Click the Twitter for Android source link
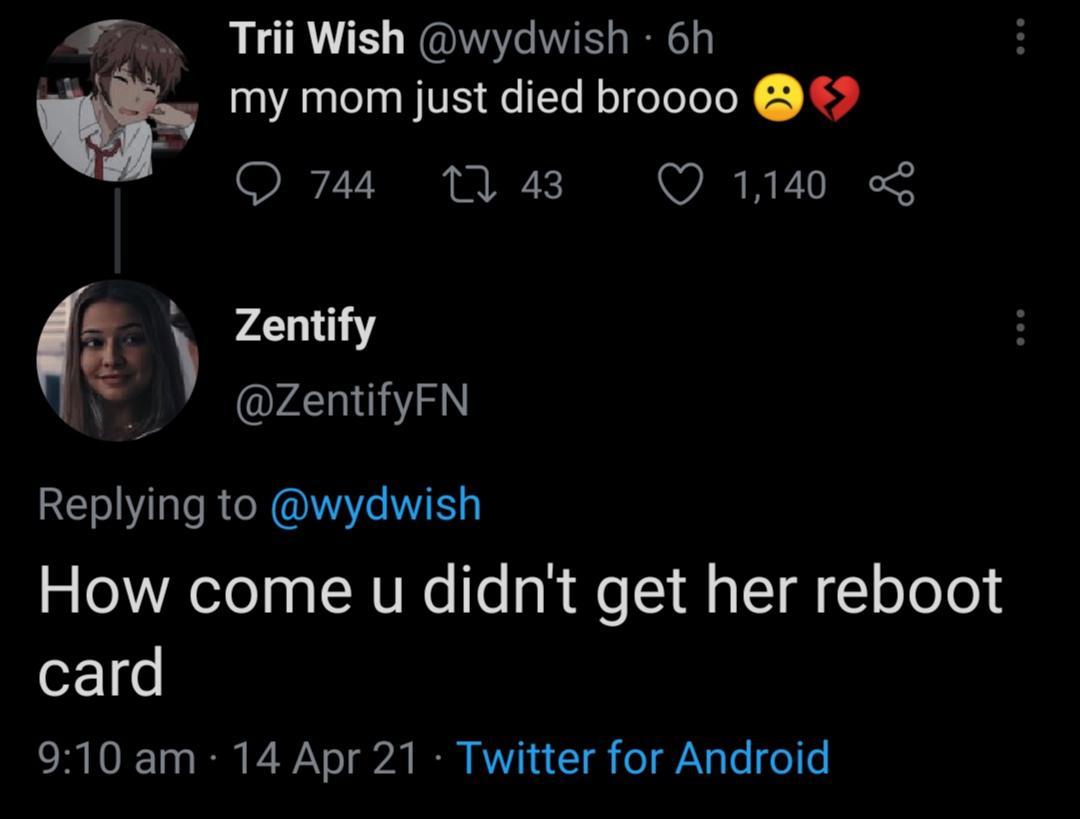 [643, 758]
